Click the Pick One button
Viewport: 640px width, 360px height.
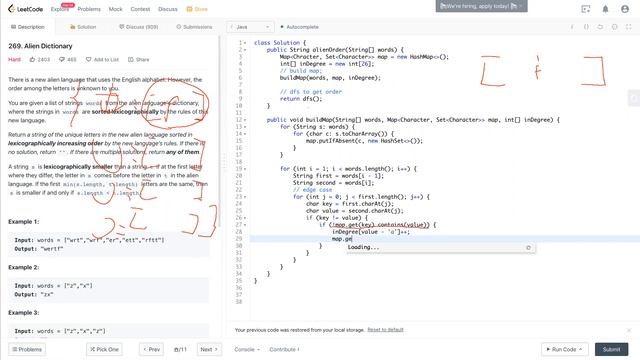point(104,349)
